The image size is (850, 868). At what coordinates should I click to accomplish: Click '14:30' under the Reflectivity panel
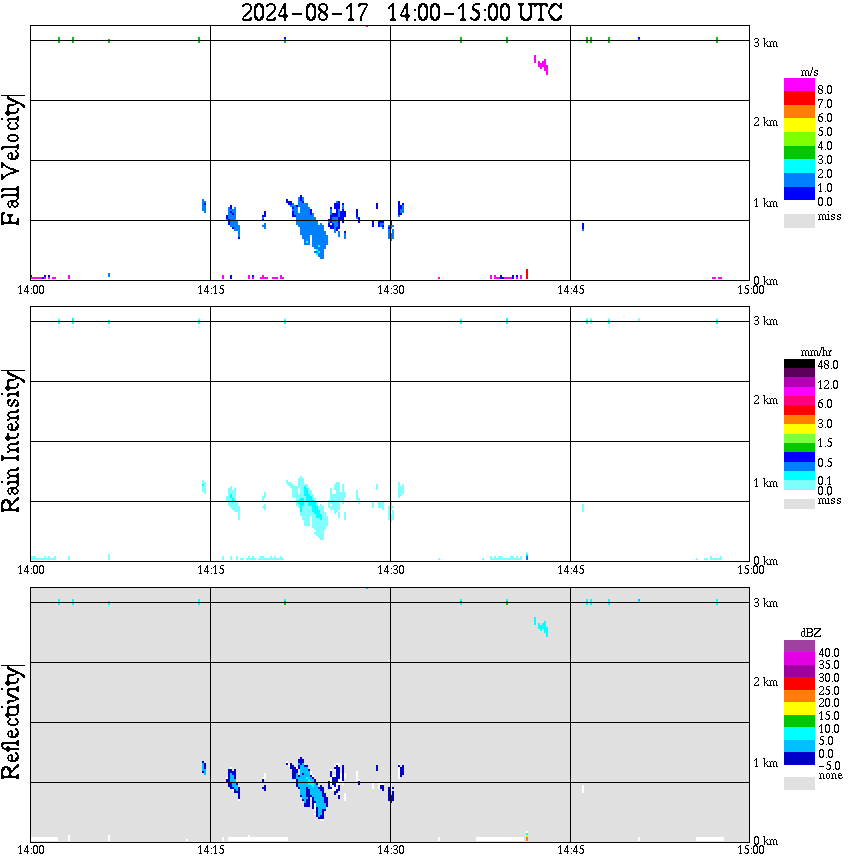click(391, 850)
